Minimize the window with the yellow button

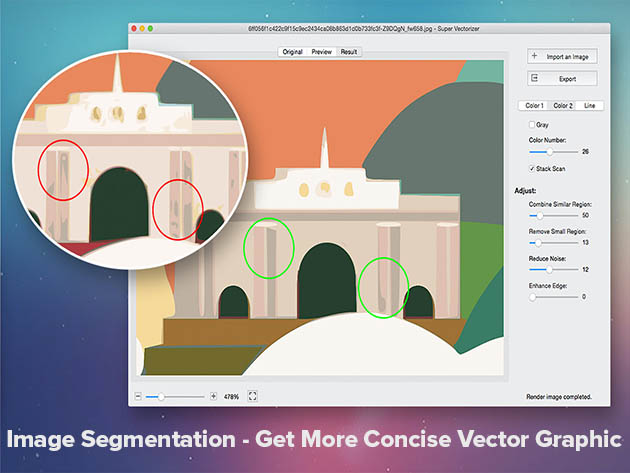click(147, 31)
